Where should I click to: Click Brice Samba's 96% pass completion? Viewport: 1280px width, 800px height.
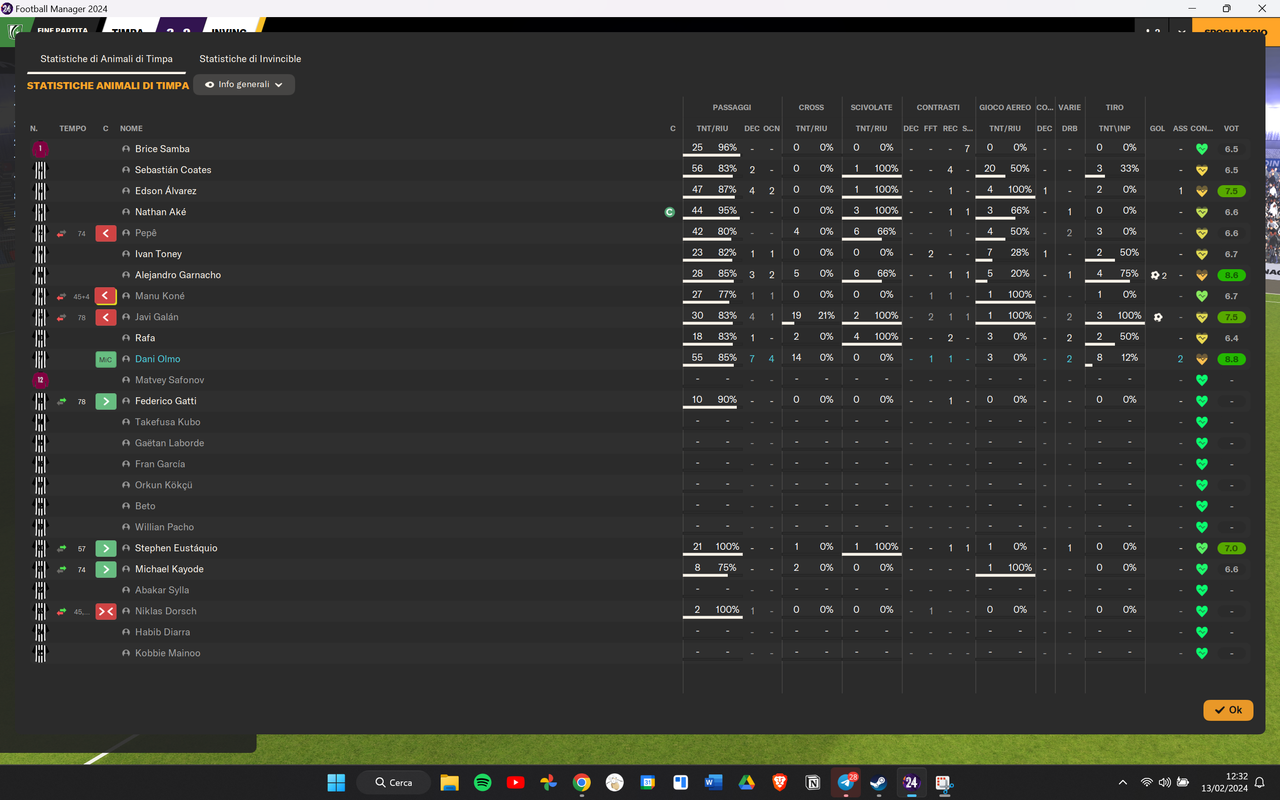click(727, 148)
